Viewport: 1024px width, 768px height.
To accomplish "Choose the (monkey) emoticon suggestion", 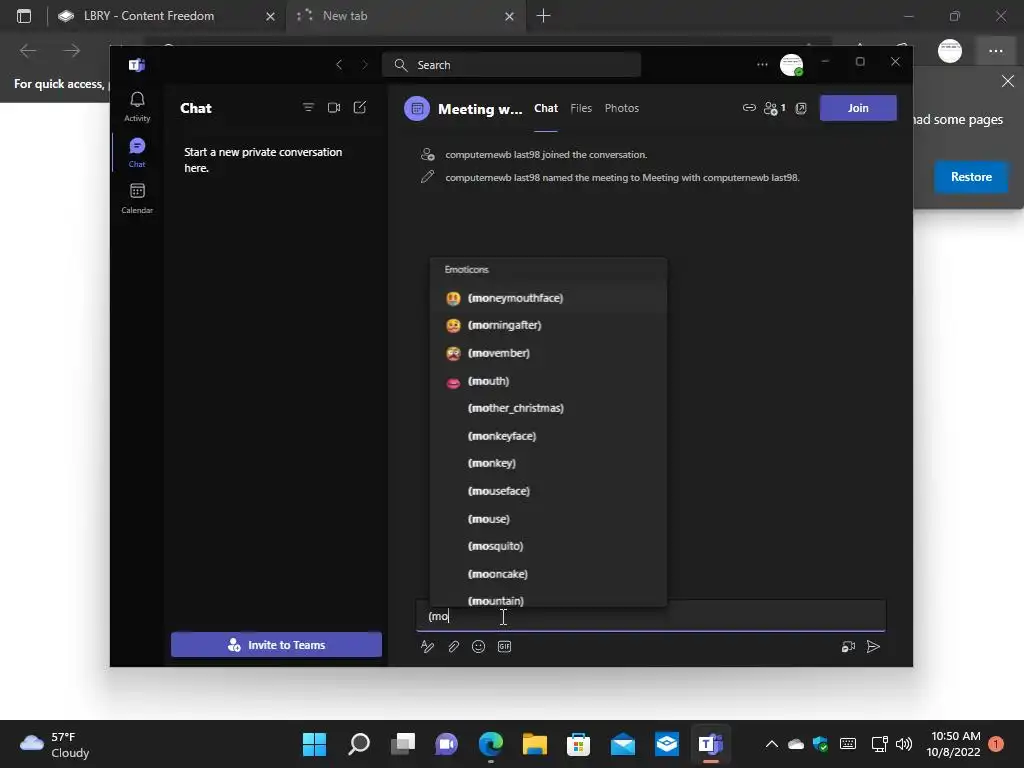I will [549, 463].
